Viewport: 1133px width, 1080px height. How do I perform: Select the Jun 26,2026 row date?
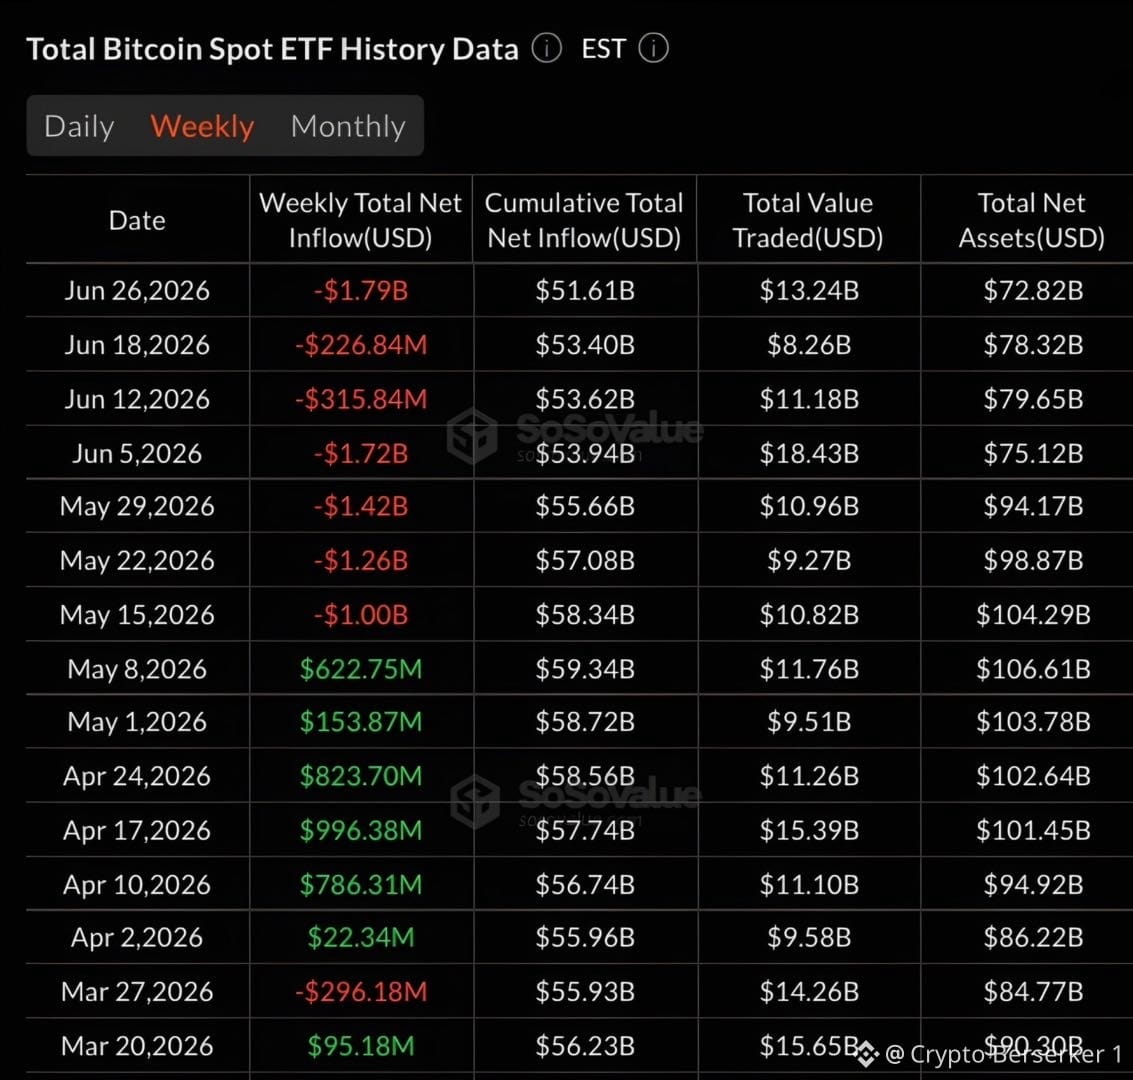[137, 290]
